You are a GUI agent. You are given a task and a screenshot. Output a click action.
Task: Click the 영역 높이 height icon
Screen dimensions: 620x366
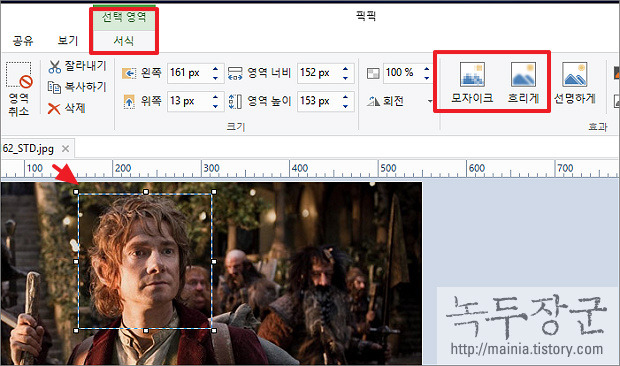tap(235, 102)
